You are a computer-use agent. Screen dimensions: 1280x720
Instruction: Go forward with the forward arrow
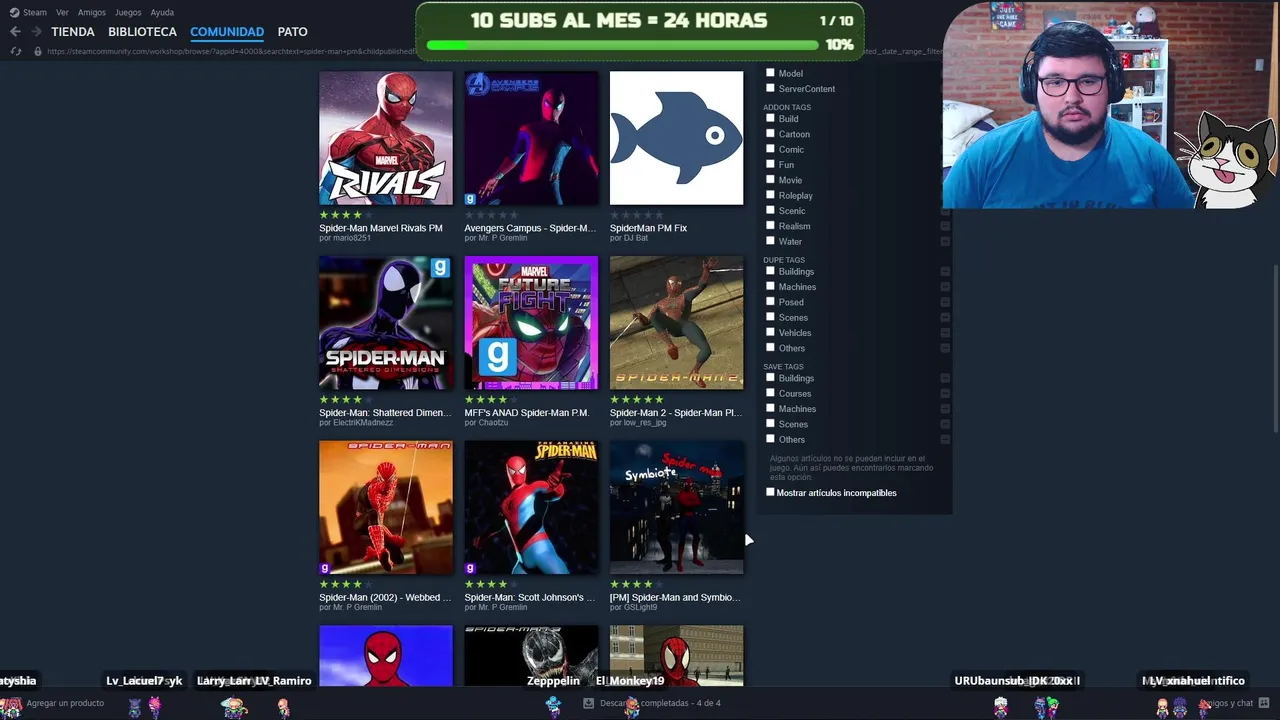[36, 32]
